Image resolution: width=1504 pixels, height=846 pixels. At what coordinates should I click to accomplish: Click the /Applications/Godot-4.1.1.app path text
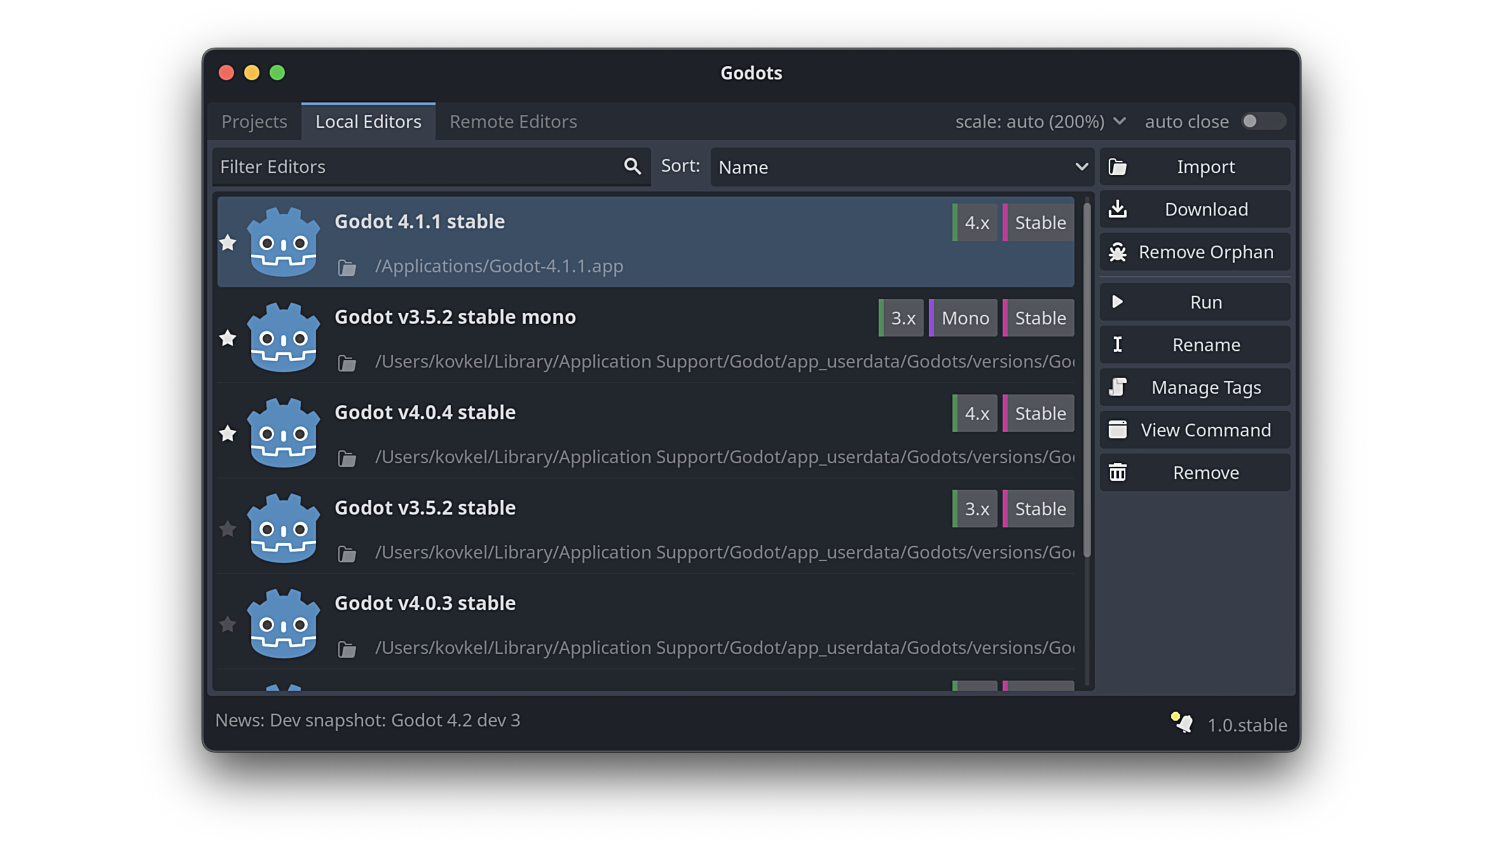click(x=499, y=266)
